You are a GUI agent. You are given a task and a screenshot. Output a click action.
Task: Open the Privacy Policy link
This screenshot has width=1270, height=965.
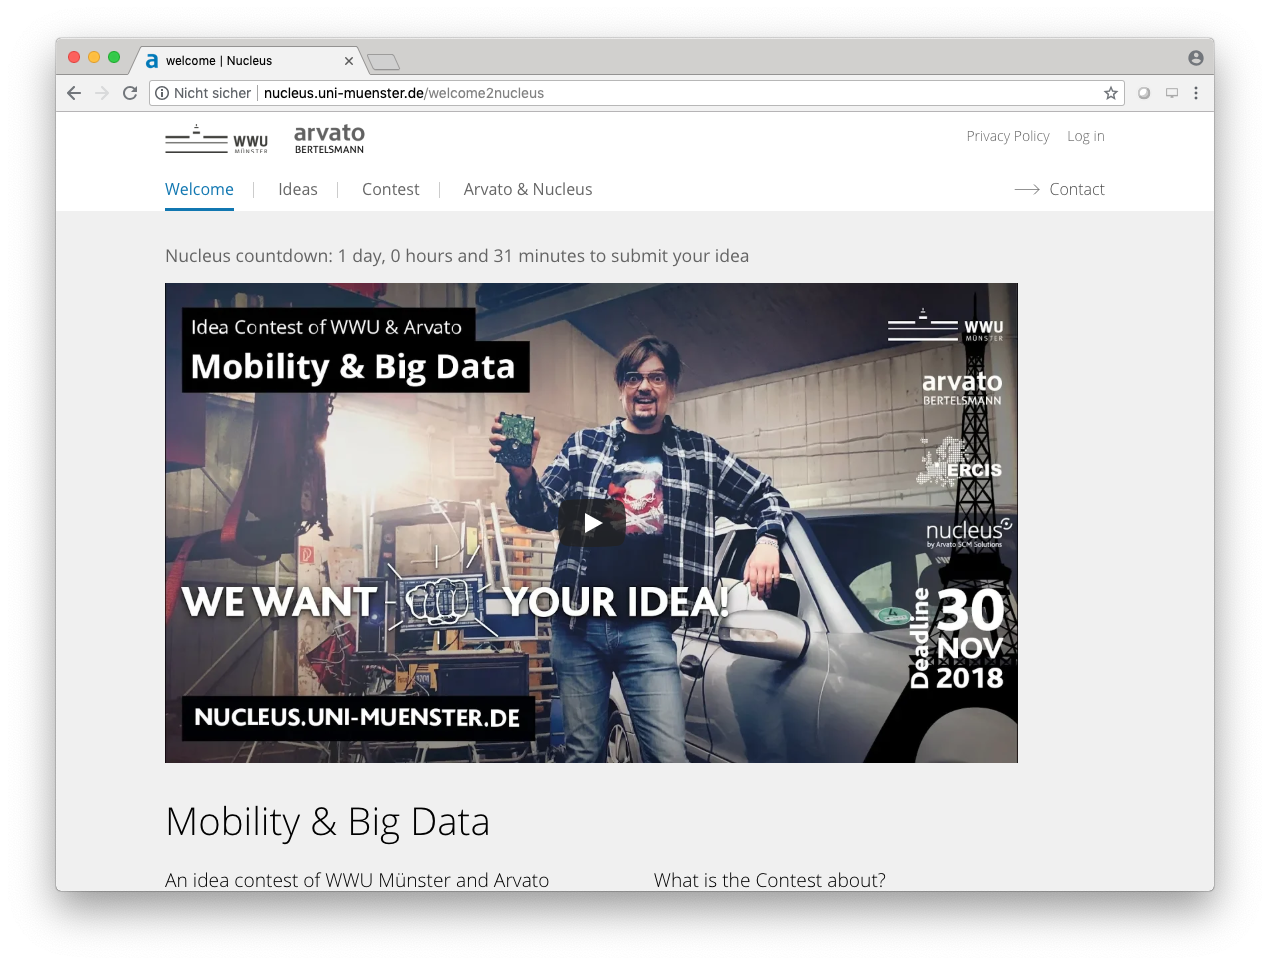[x=1008, y=136]
